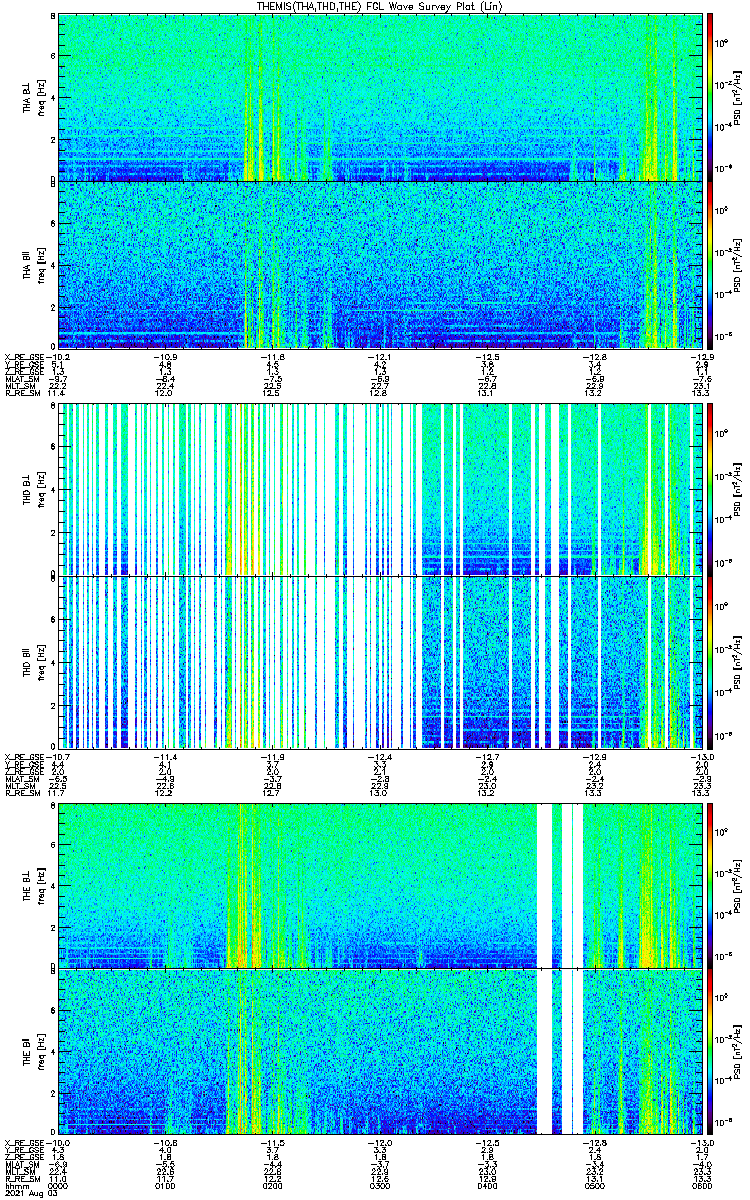Click THA X_RE_GSE value -10.2
750x1200 pixels.
(59, 357)
